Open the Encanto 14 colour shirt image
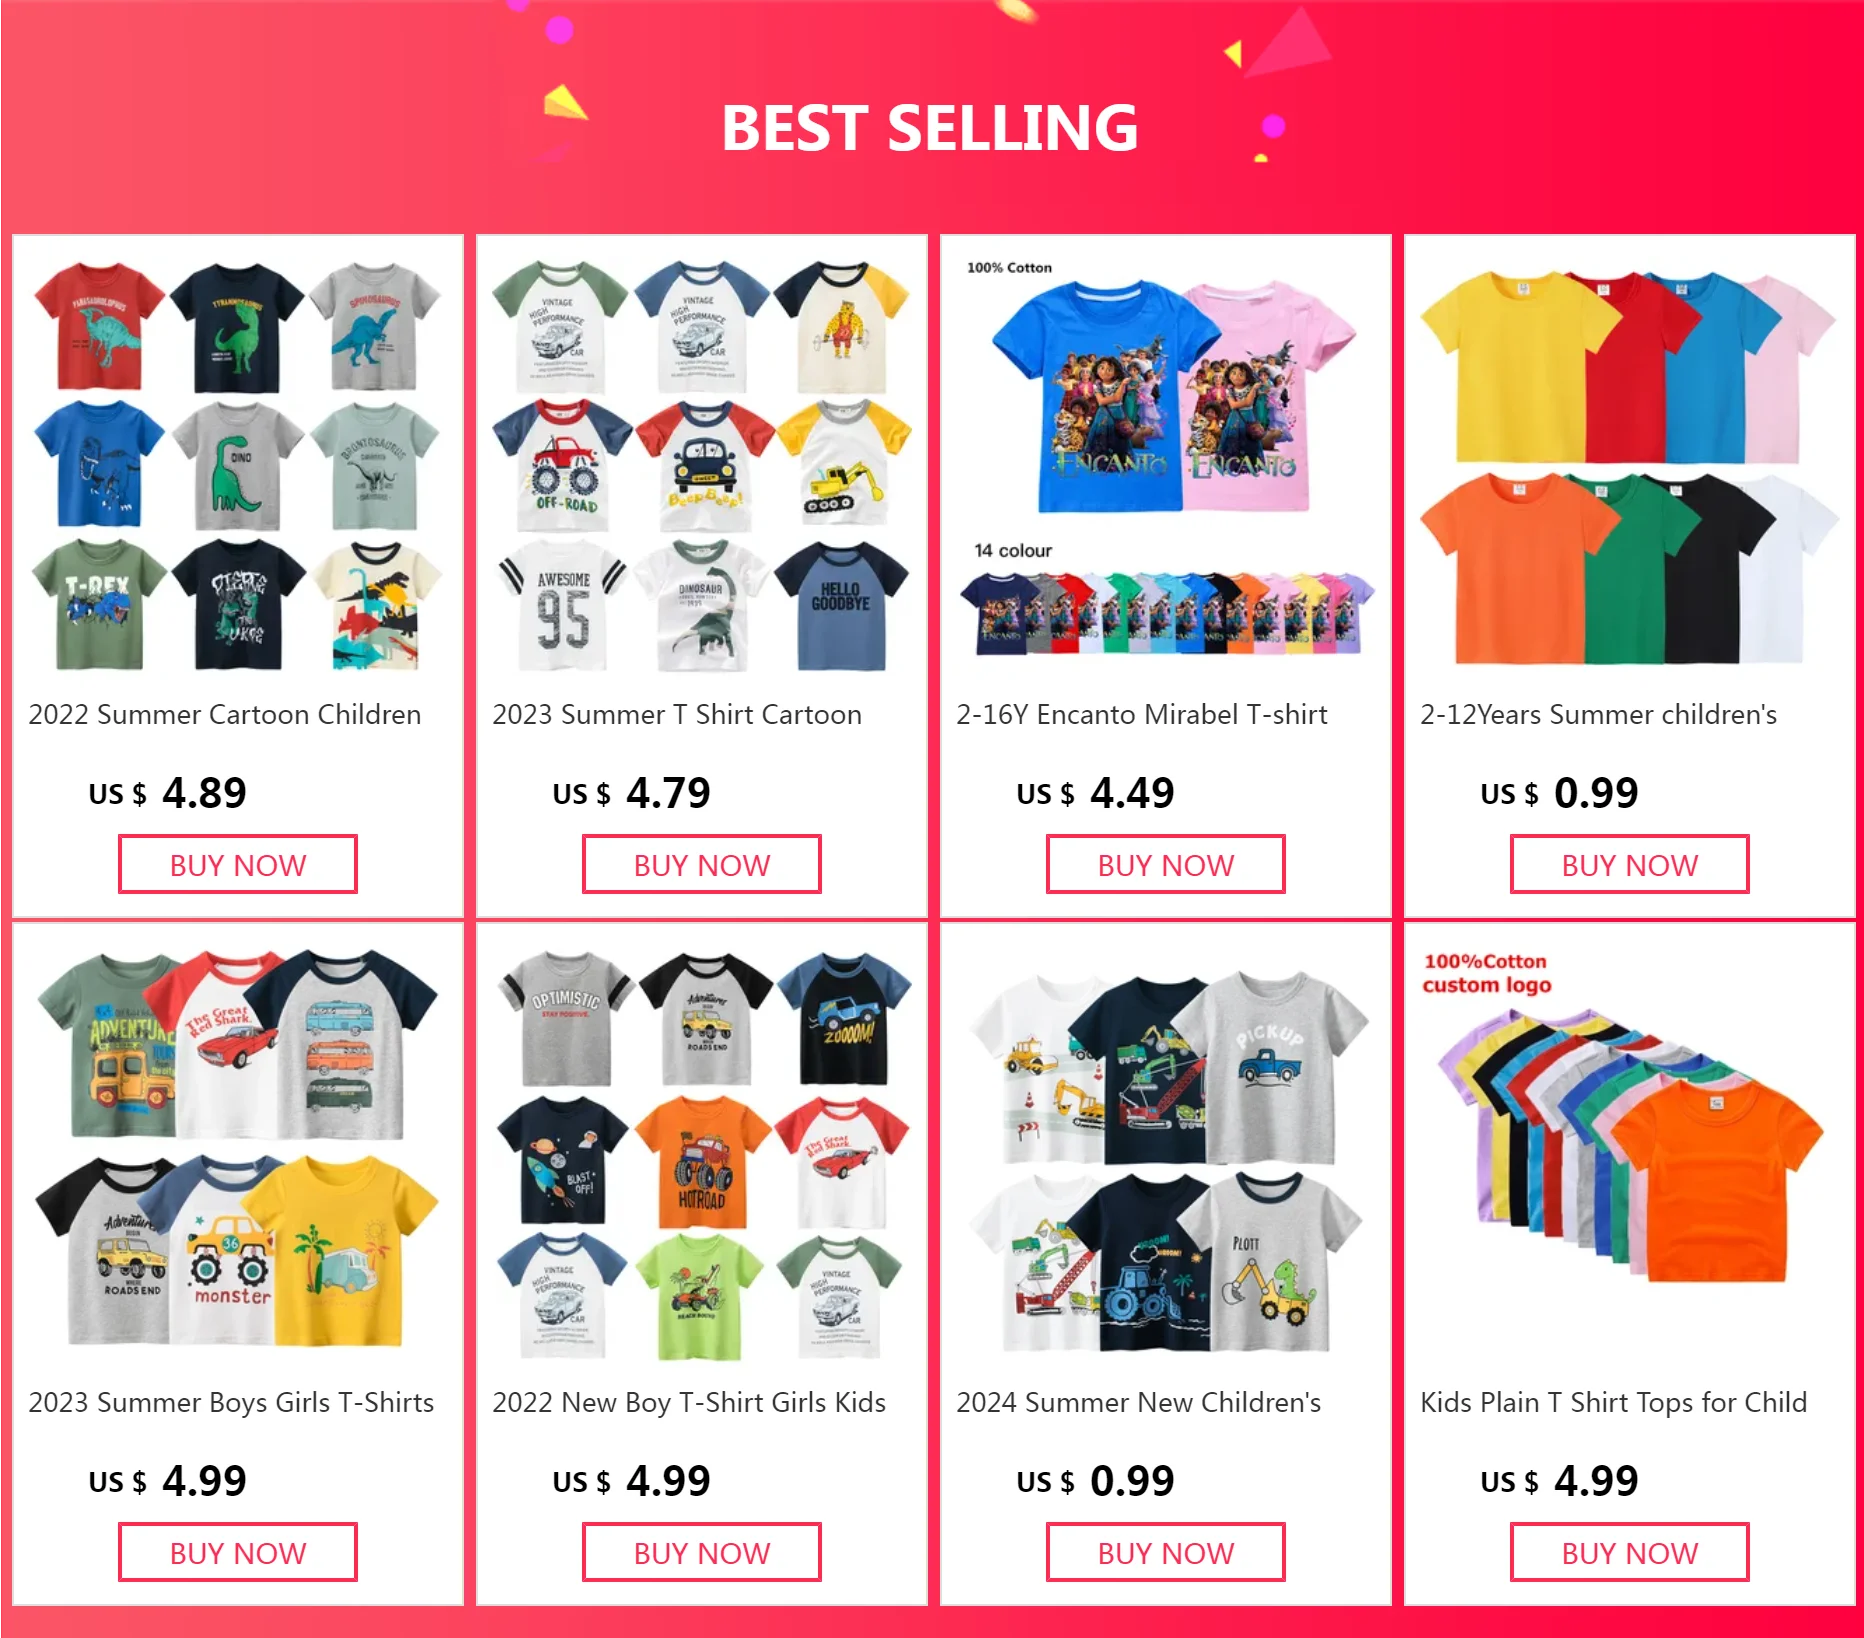The image size is (1864, 1638). click(1166, 463)
